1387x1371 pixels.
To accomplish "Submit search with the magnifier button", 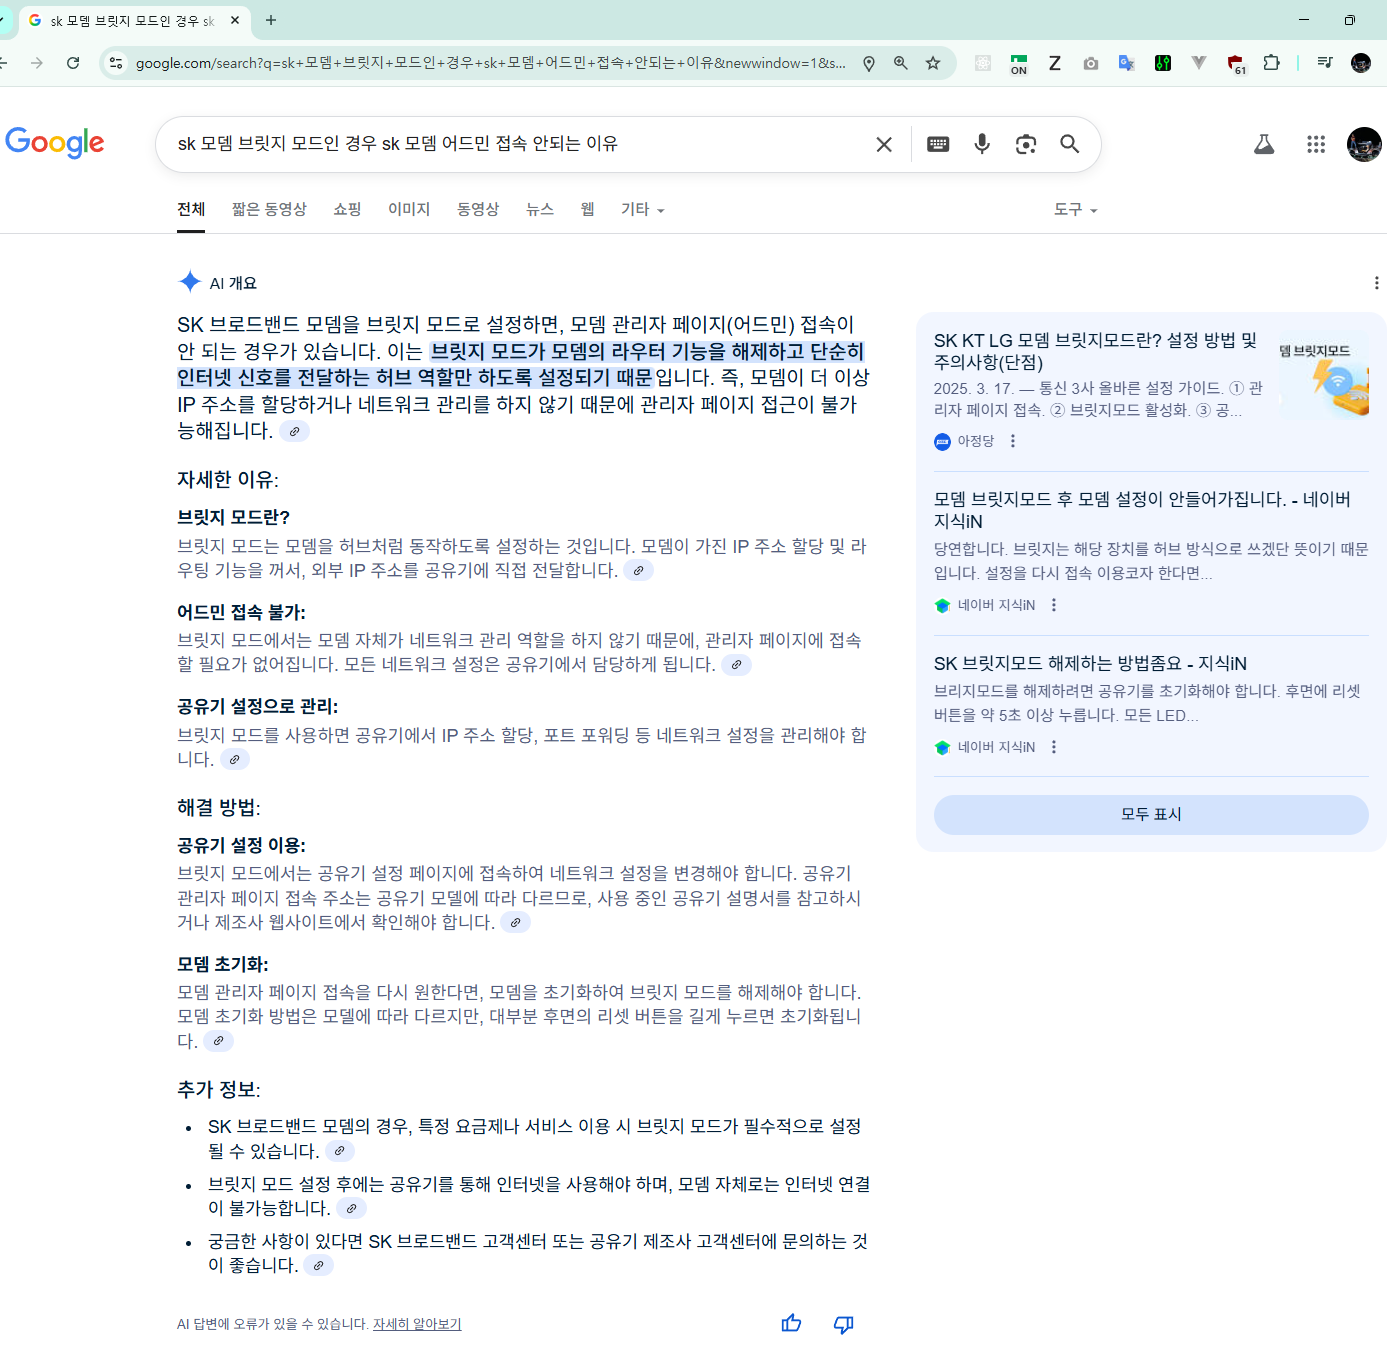I will [1070, 144].
